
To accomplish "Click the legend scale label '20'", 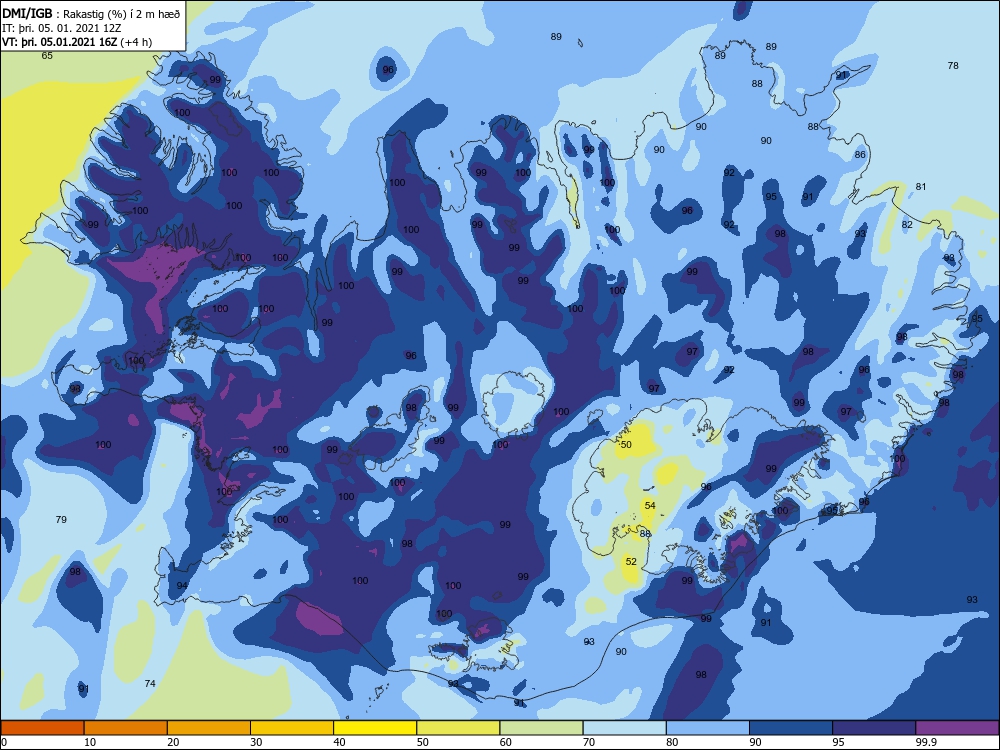I will tap(173, 742).
